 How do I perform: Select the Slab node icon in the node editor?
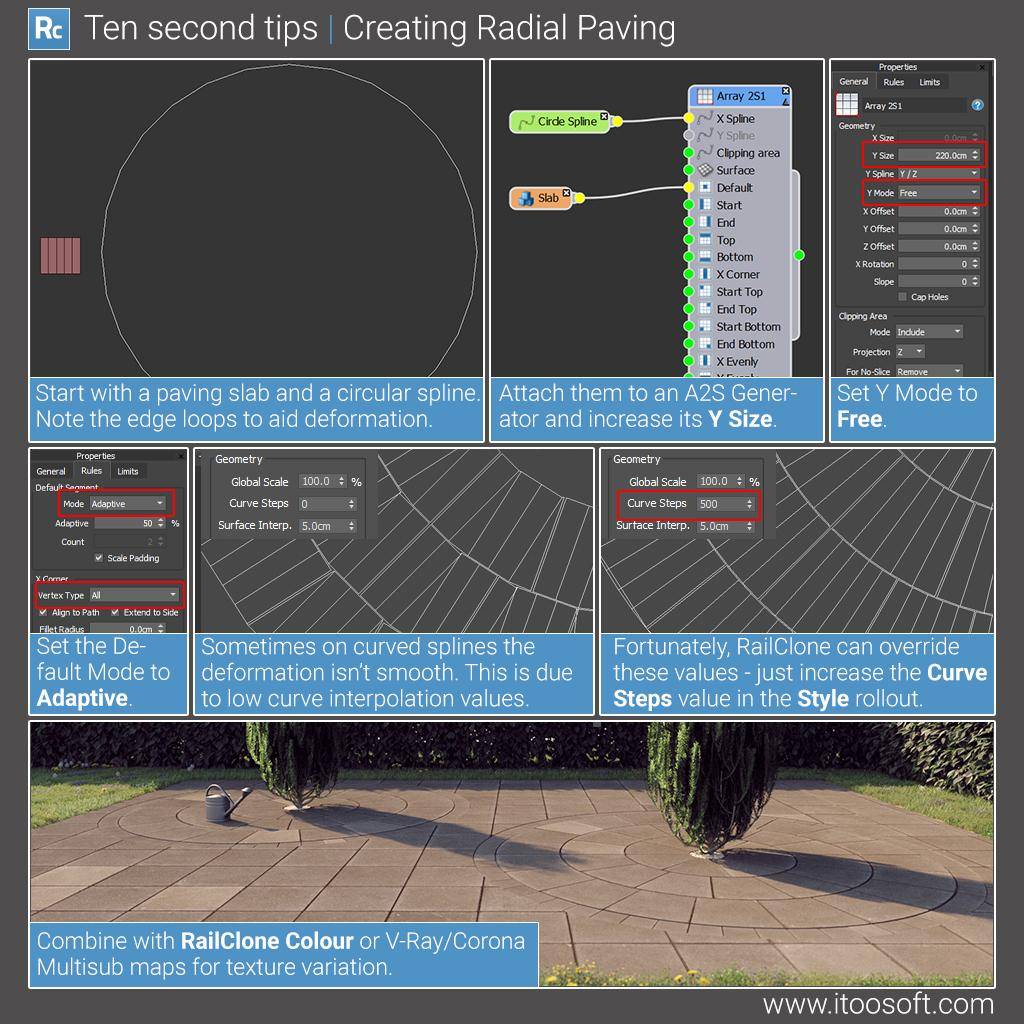pos(525,198)
